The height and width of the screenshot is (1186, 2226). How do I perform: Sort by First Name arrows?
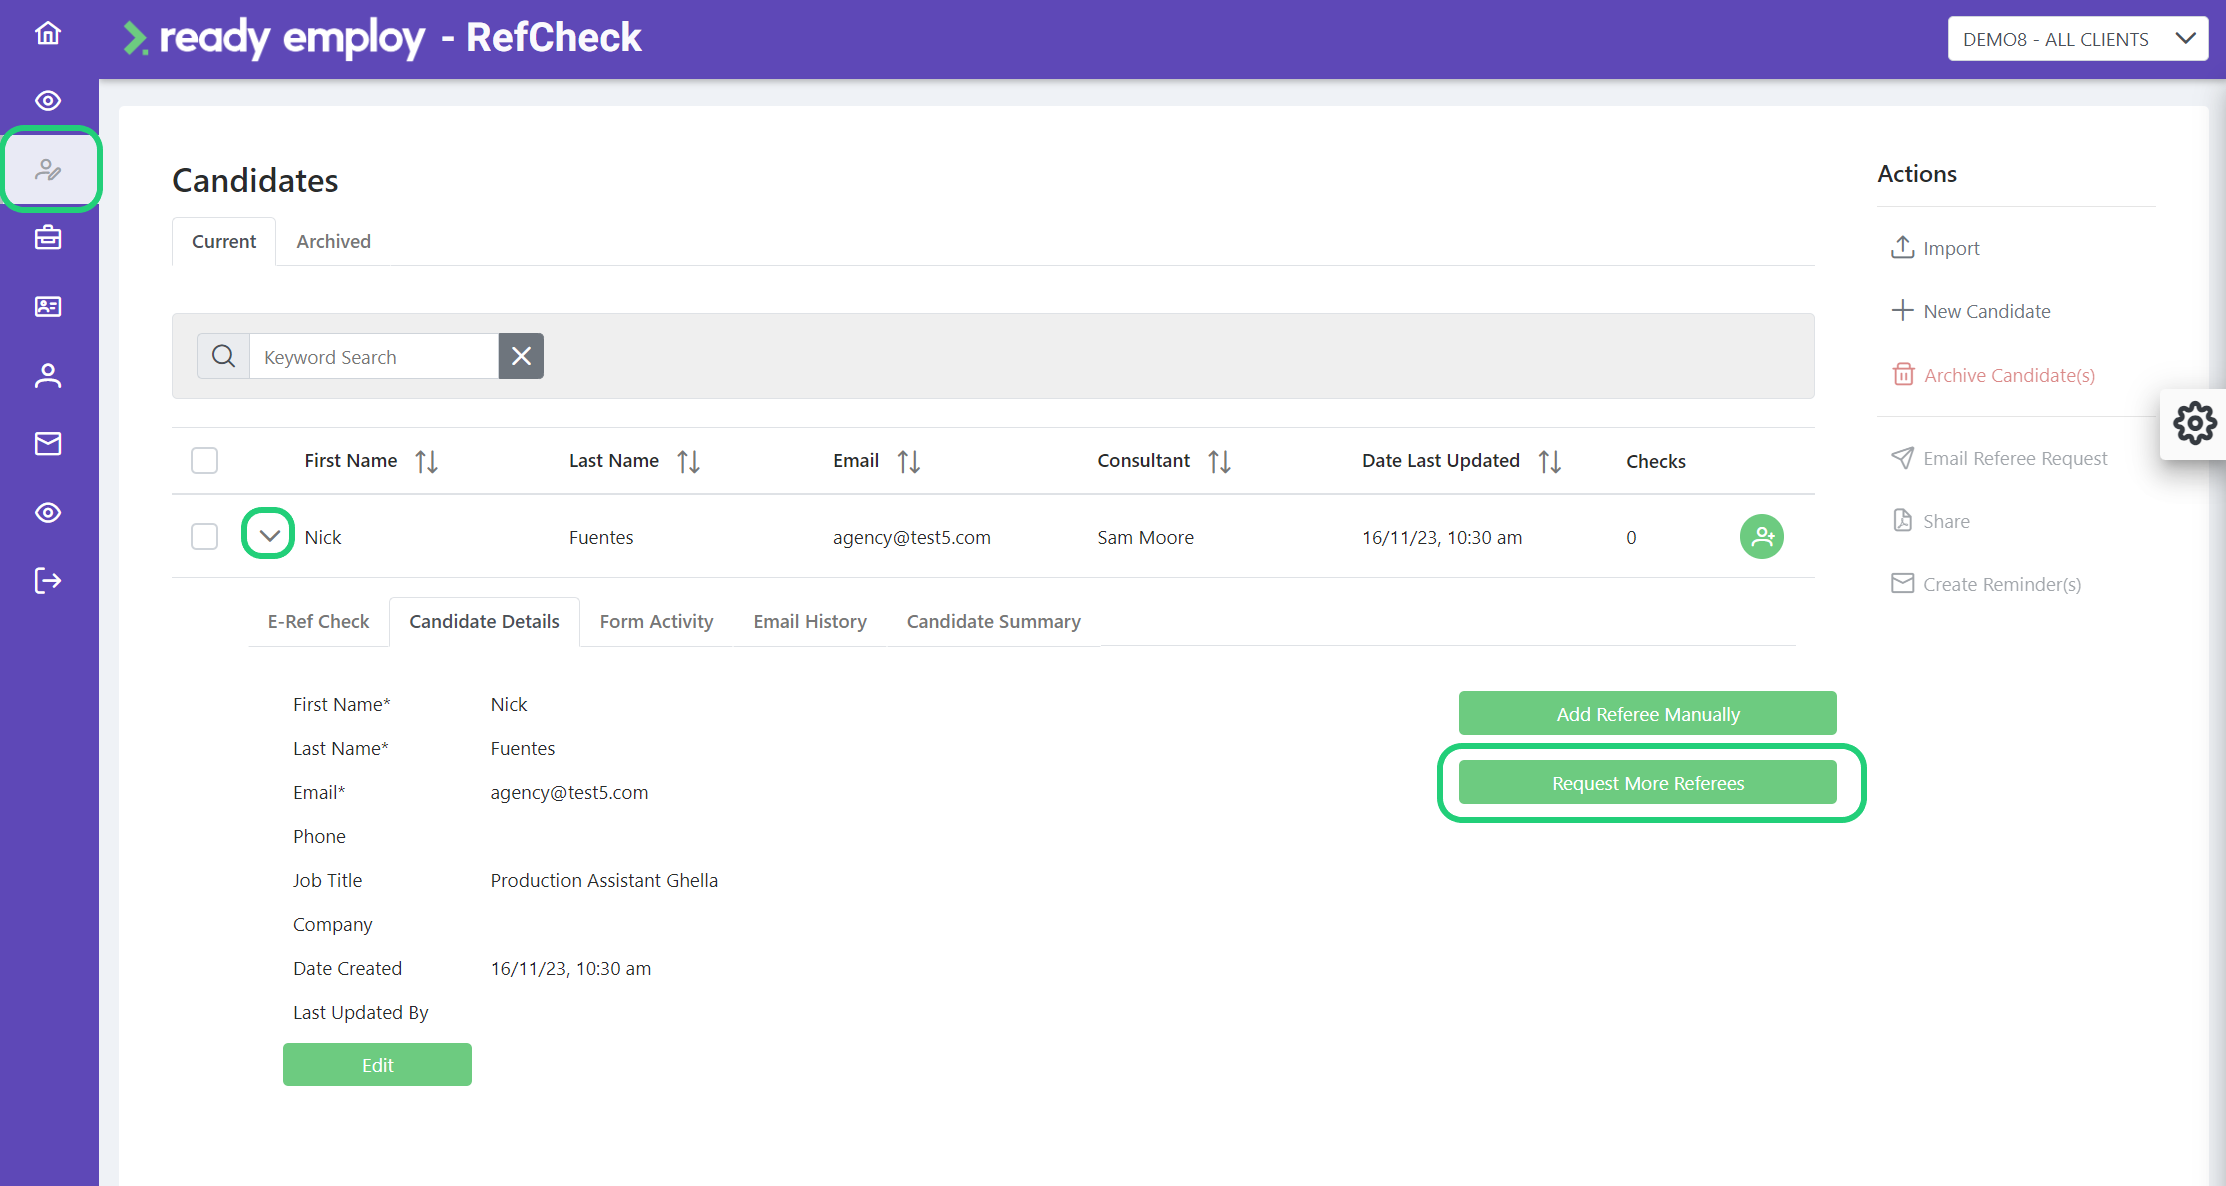(x=427, y=461)
